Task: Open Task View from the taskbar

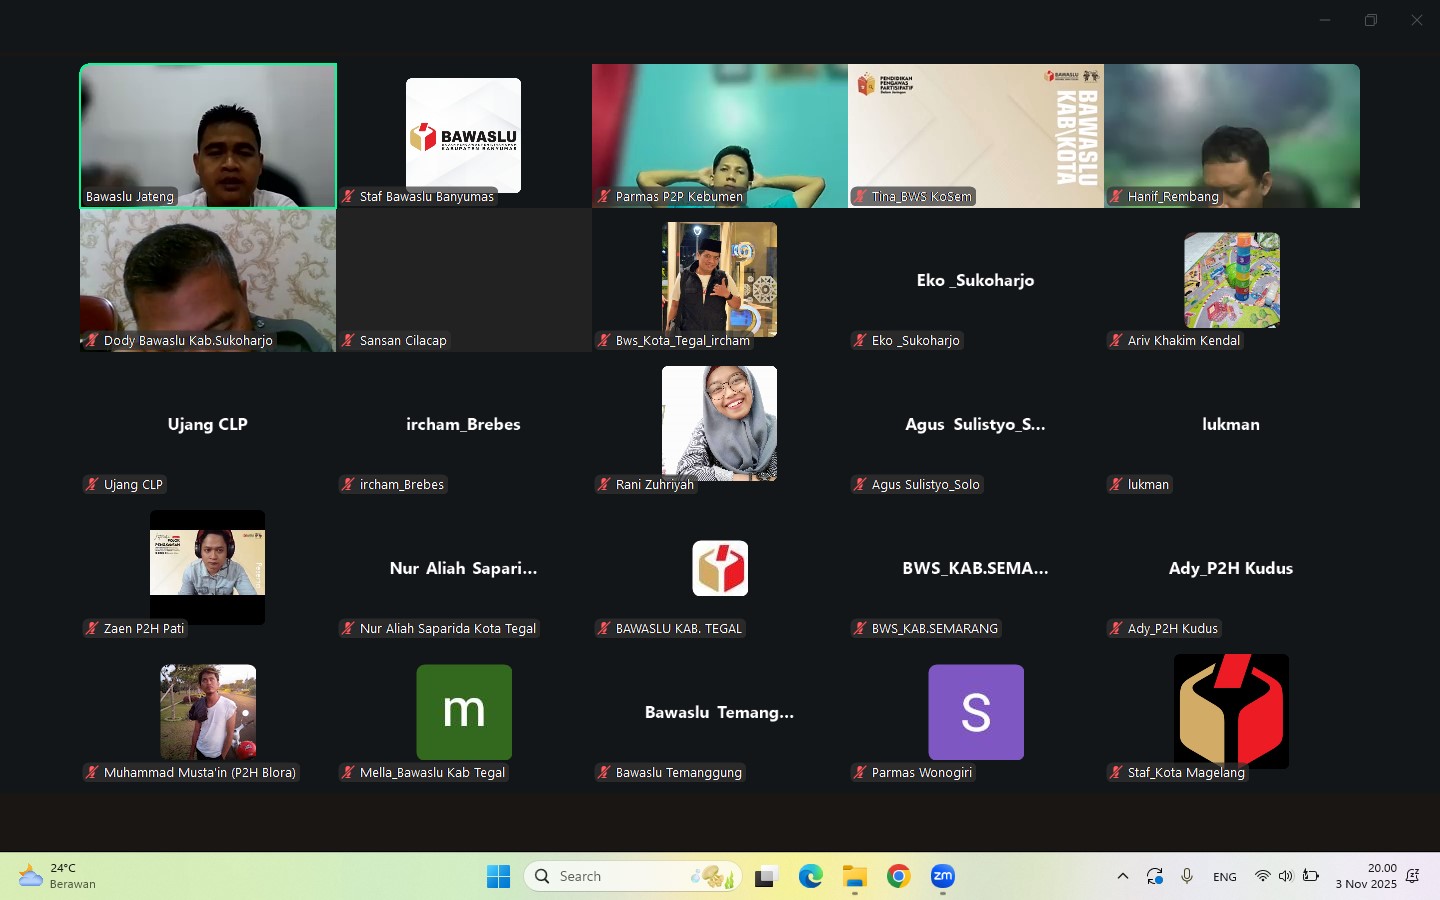Action: pos(766,877)
